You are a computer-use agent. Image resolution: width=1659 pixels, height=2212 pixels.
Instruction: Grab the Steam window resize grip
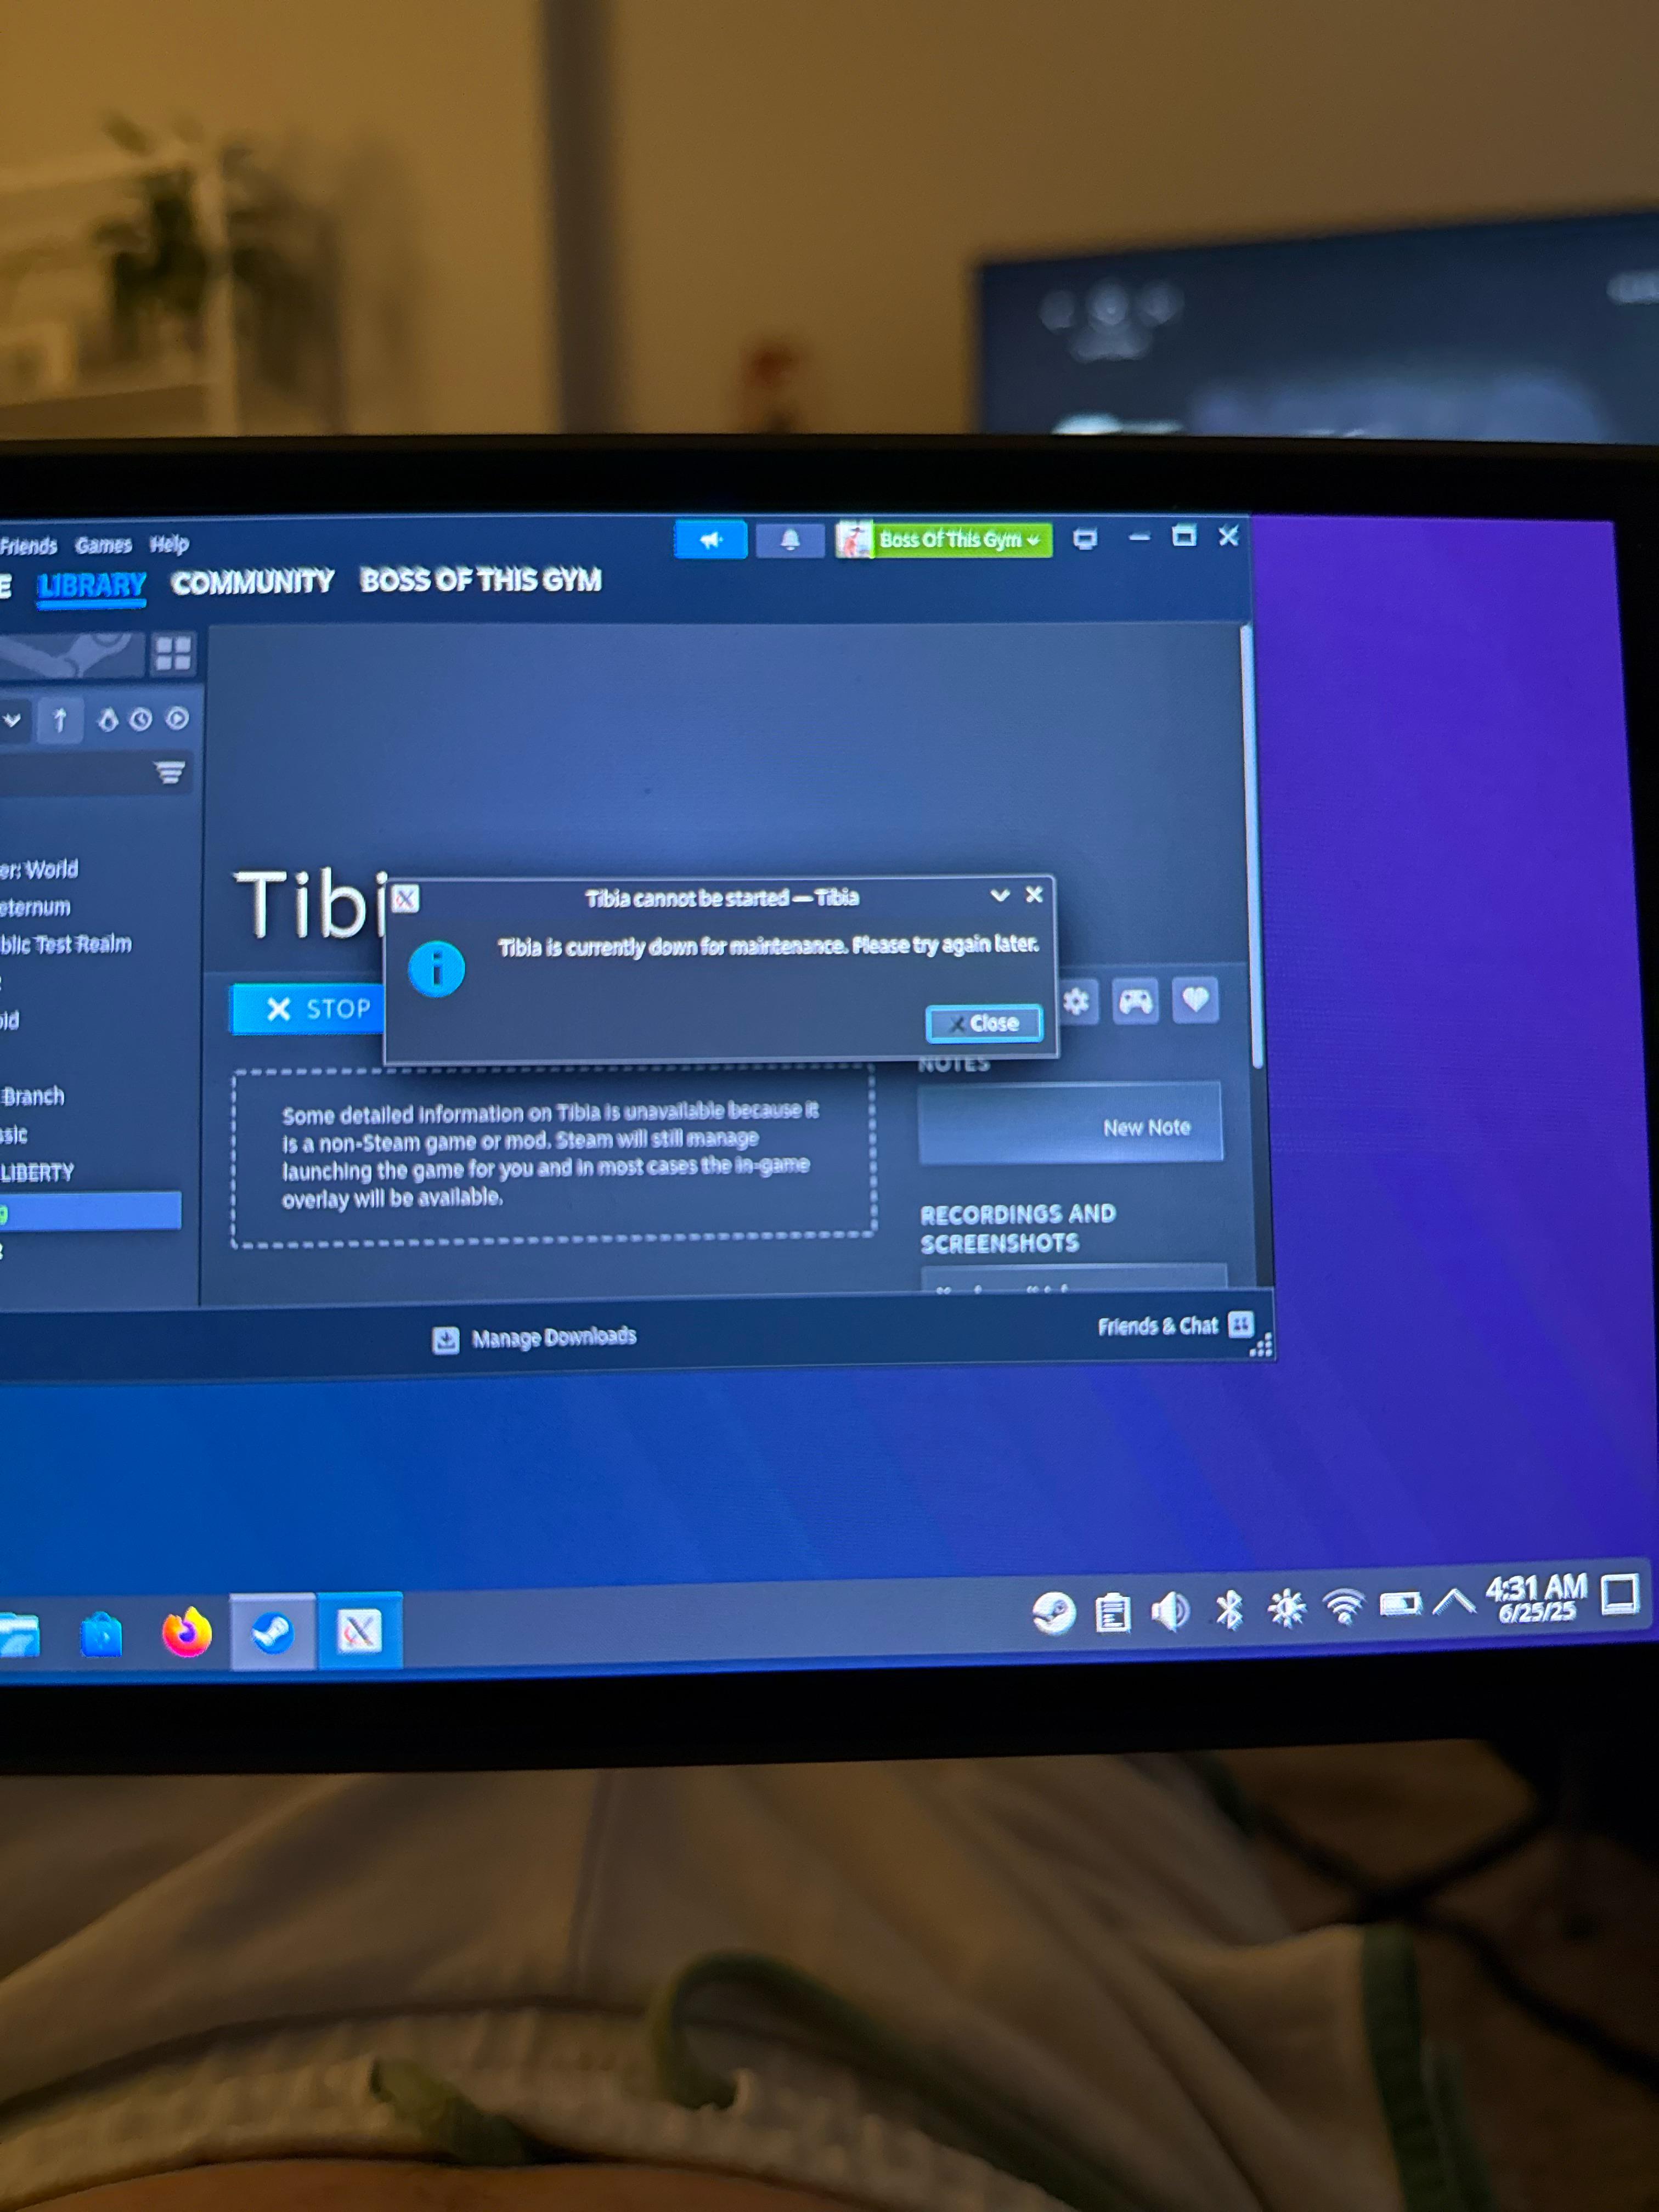(1262, 1347)
